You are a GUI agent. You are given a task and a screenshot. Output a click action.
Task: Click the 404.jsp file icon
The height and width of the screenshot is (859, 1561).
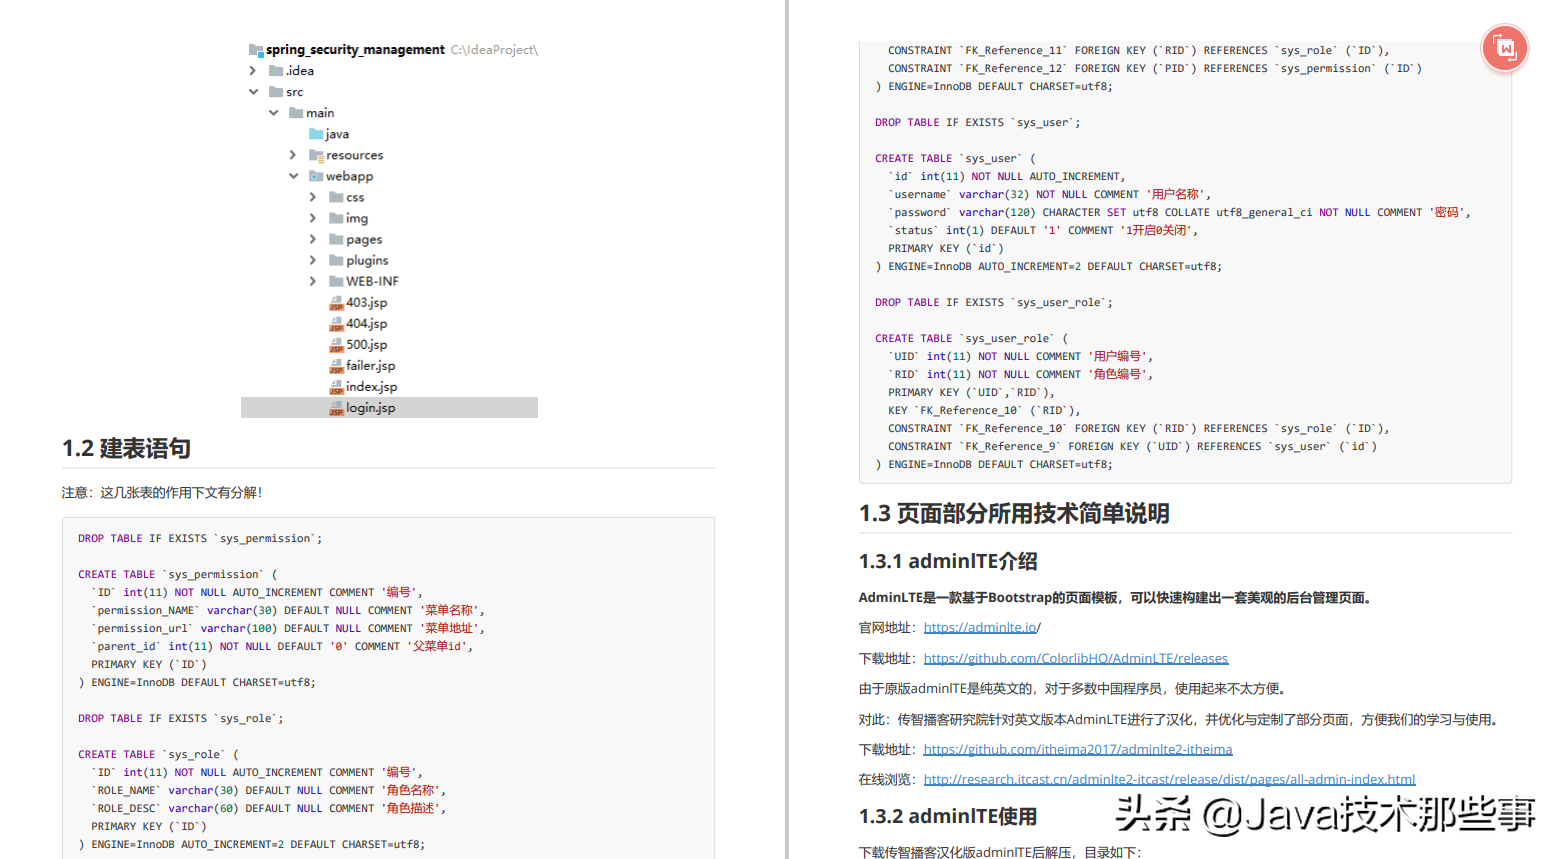point(336,324)
